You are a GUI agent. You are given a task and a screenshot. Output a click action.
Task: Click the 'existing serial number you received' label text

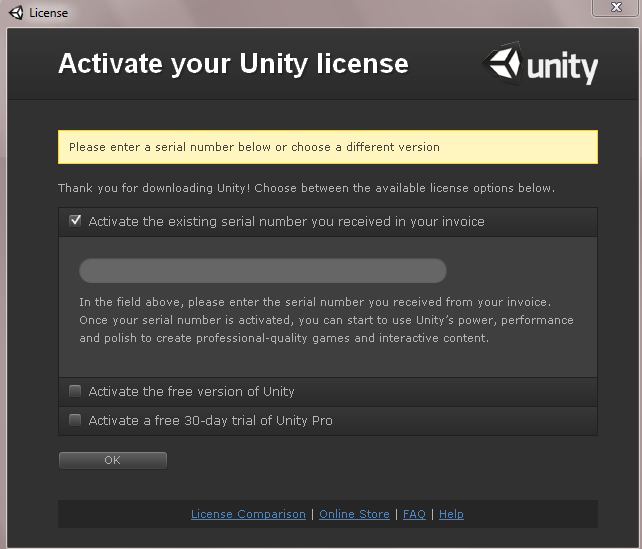click(x=286, y=222)
